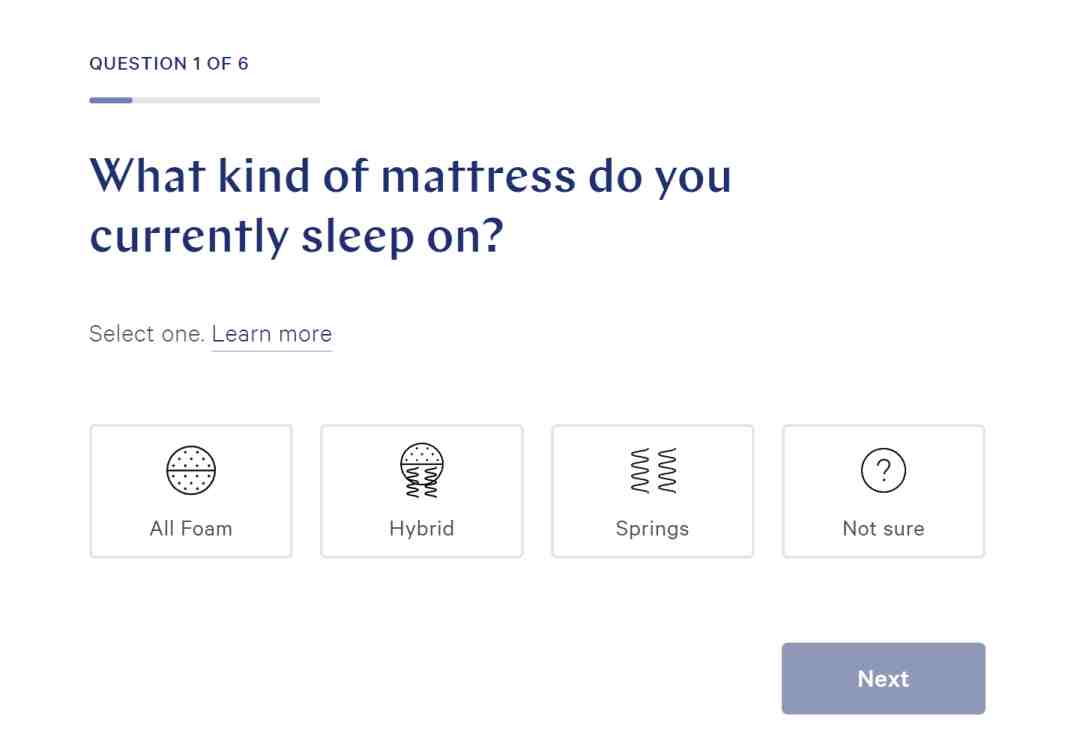Screen dimensions: 1080x734
Task: Open the Learn more link
Action: tap(271, 334)
